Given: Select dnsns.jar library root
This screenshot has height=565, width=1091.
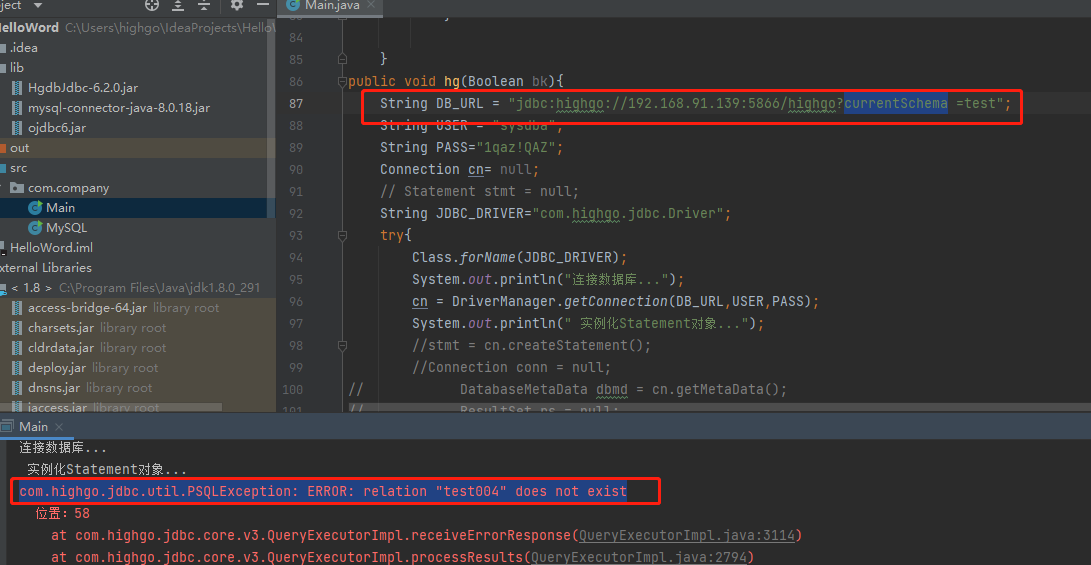Looking at the screenshot, I should pos(90,388).
